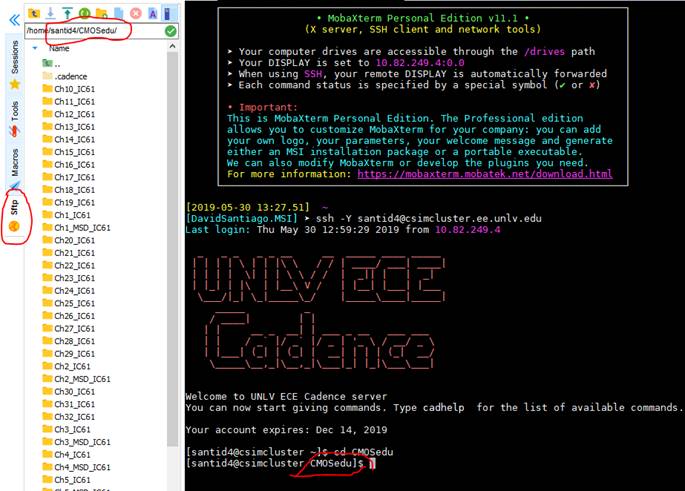Select the Ch22_IC61 folder
The image size is (685, 491).
(x=69, y=266)
